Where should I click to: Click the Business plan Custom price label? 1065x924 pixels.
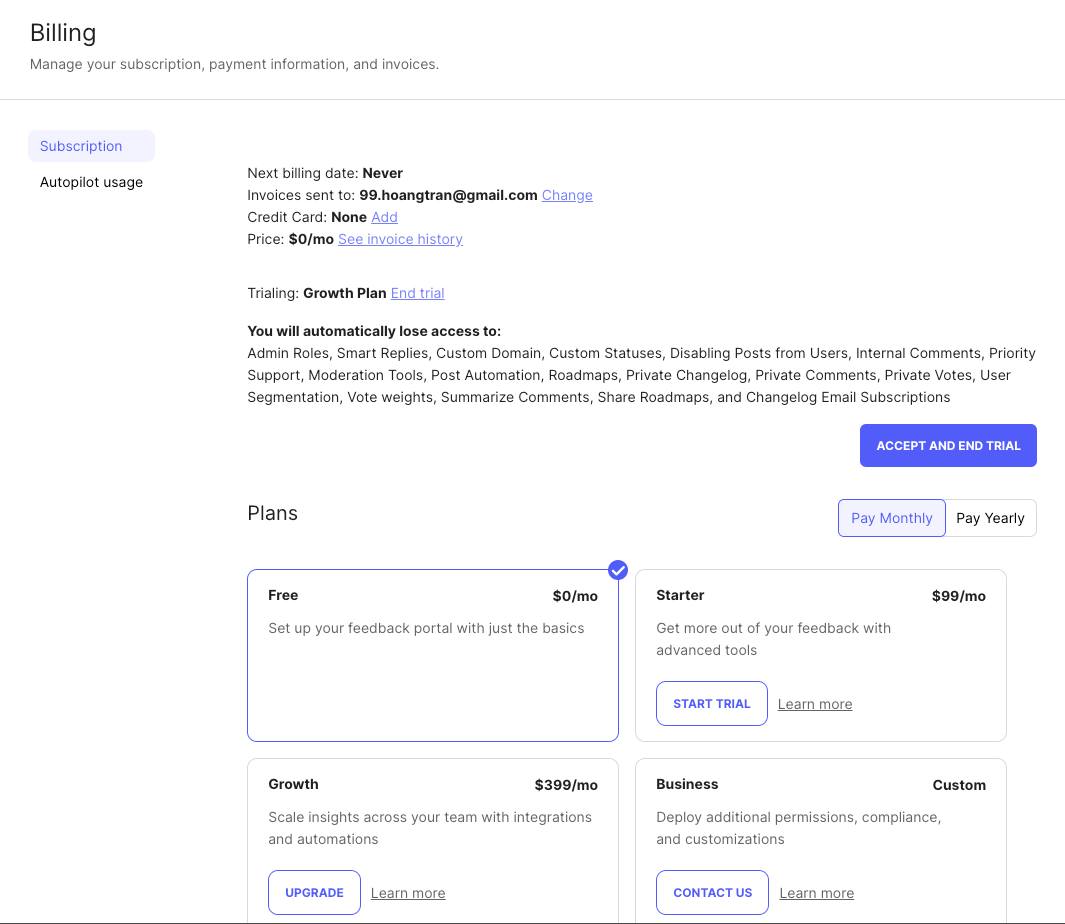pyautogui.click(x=959, y=785)
